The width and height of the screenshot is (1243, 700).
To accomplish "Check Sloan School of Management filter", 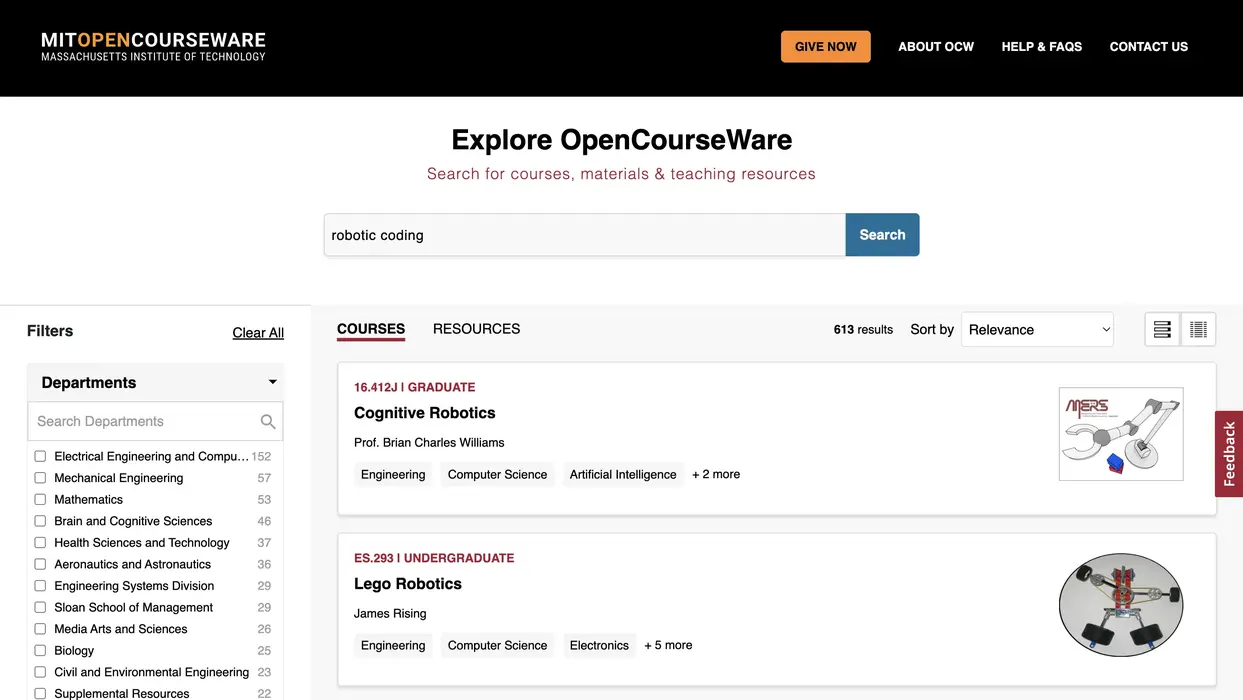I will coord(40,607).
